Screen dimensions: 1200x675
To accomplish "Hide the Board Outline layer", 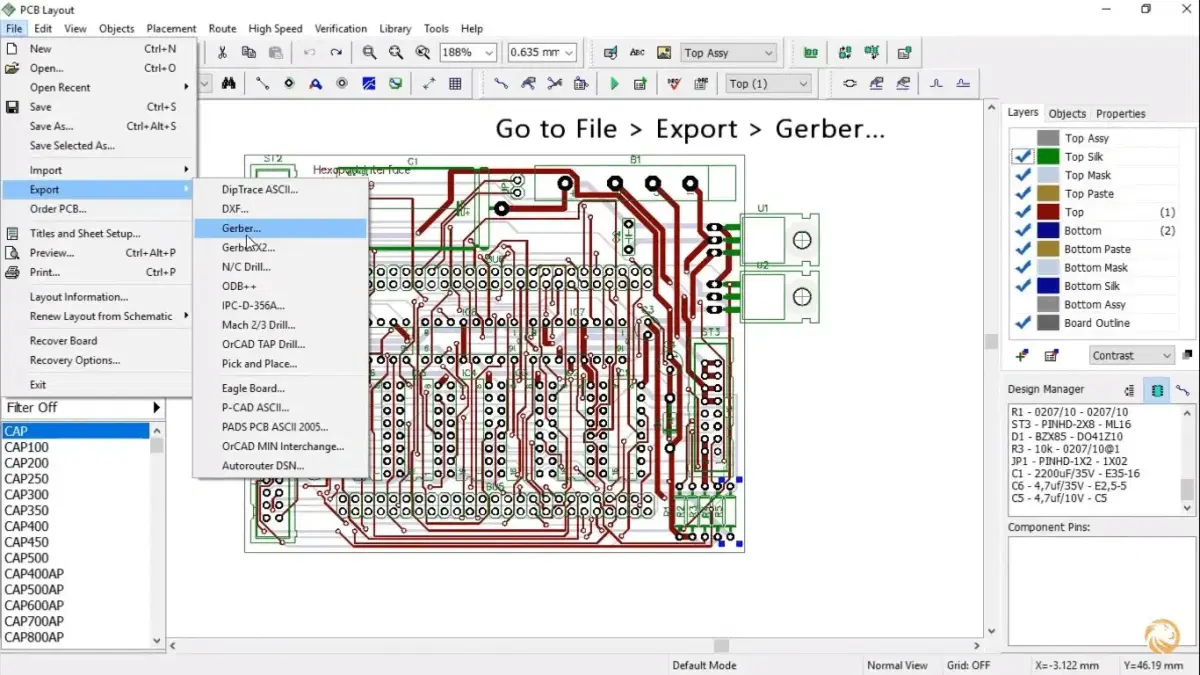I will click(1022, 323).
